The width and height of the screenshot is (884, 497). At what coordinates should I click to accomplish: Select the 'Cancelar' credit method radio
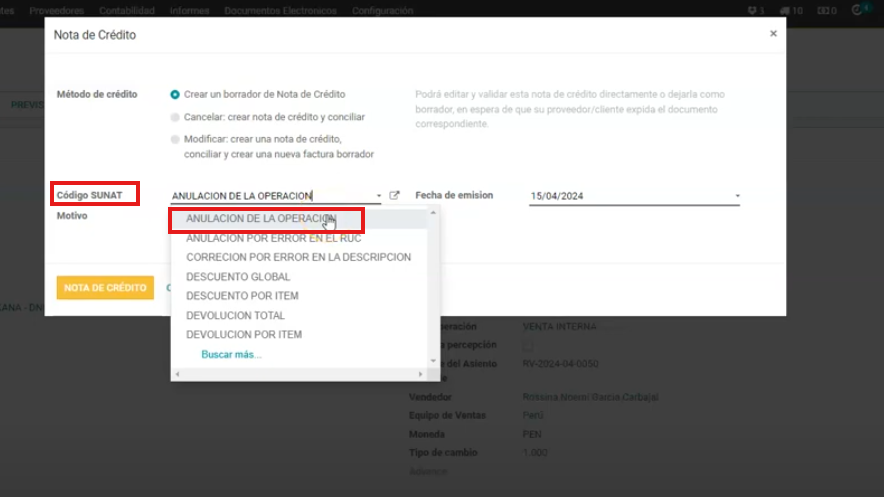tap(175, 117)
